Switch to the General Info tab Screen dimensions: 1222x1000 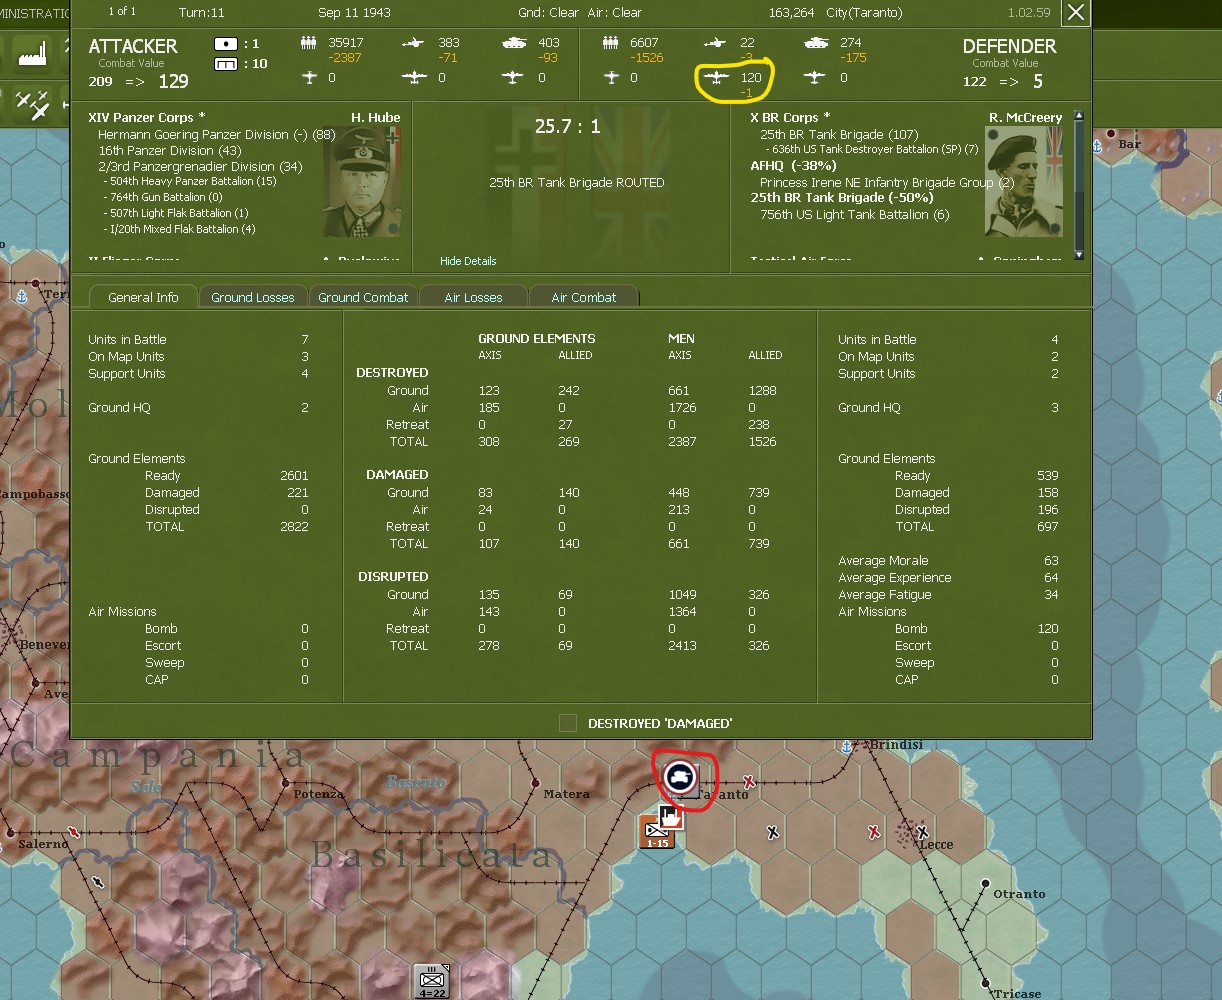[x=143, y=297]
